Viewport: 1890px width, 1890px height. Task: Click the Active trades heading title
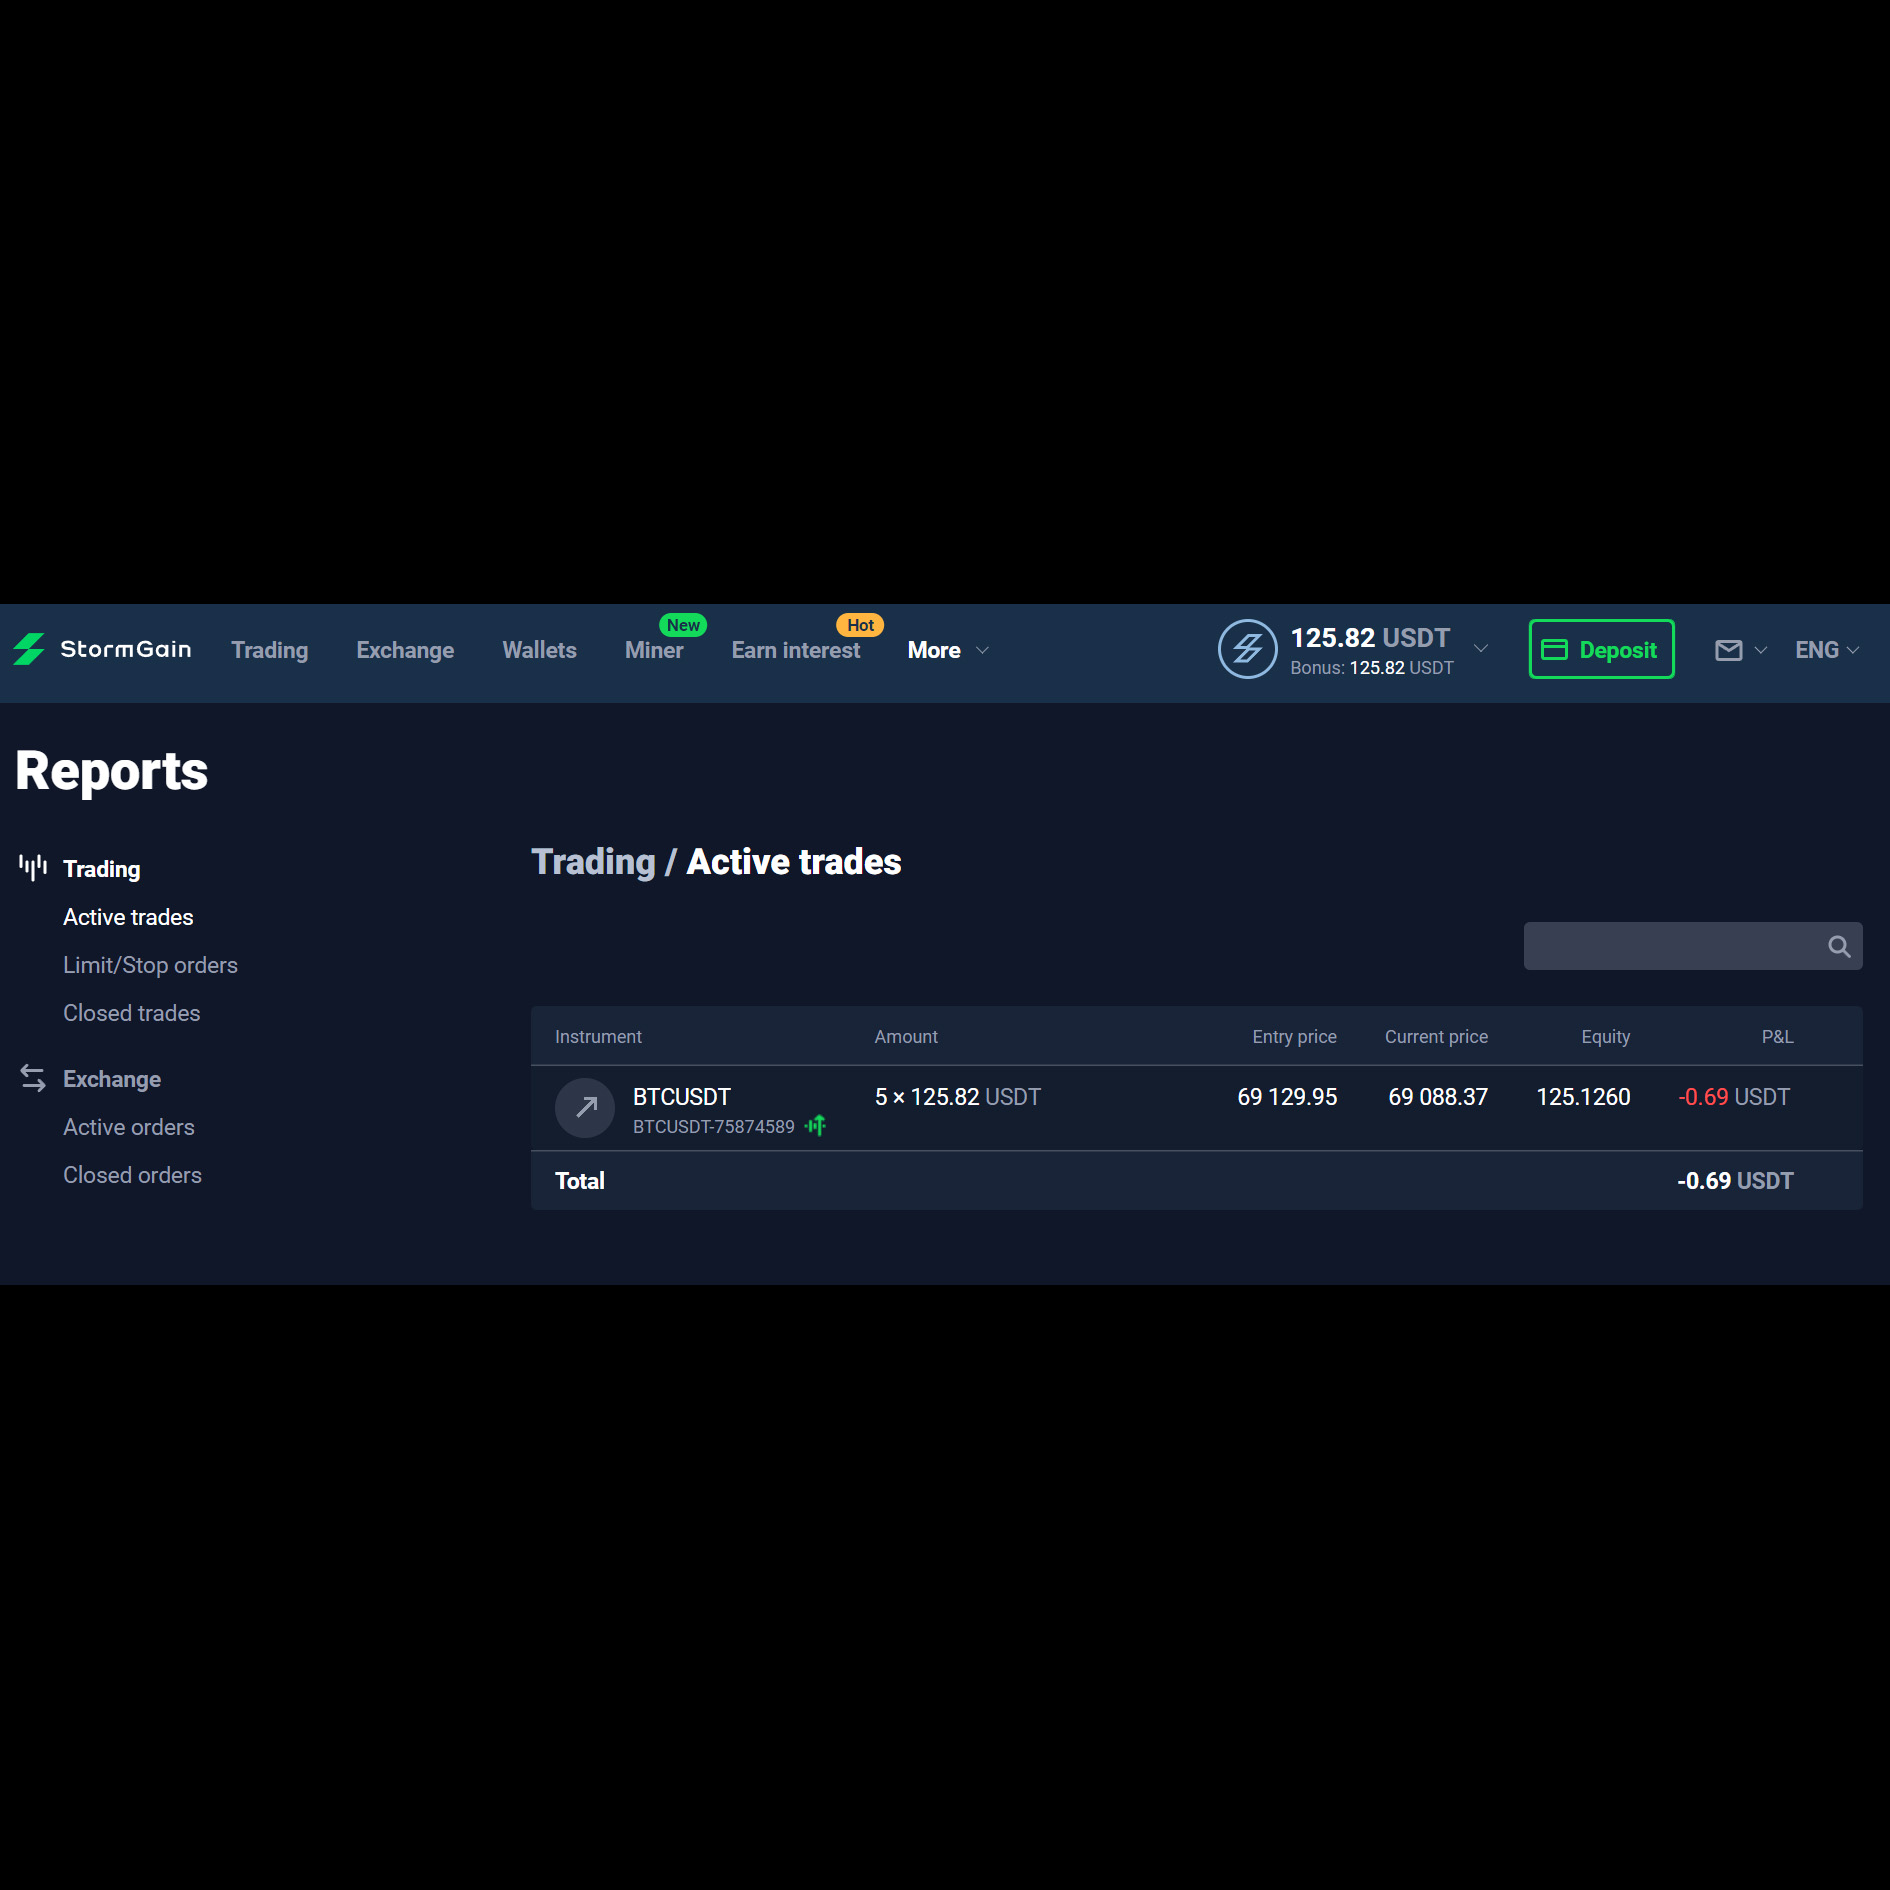(794, 862)
